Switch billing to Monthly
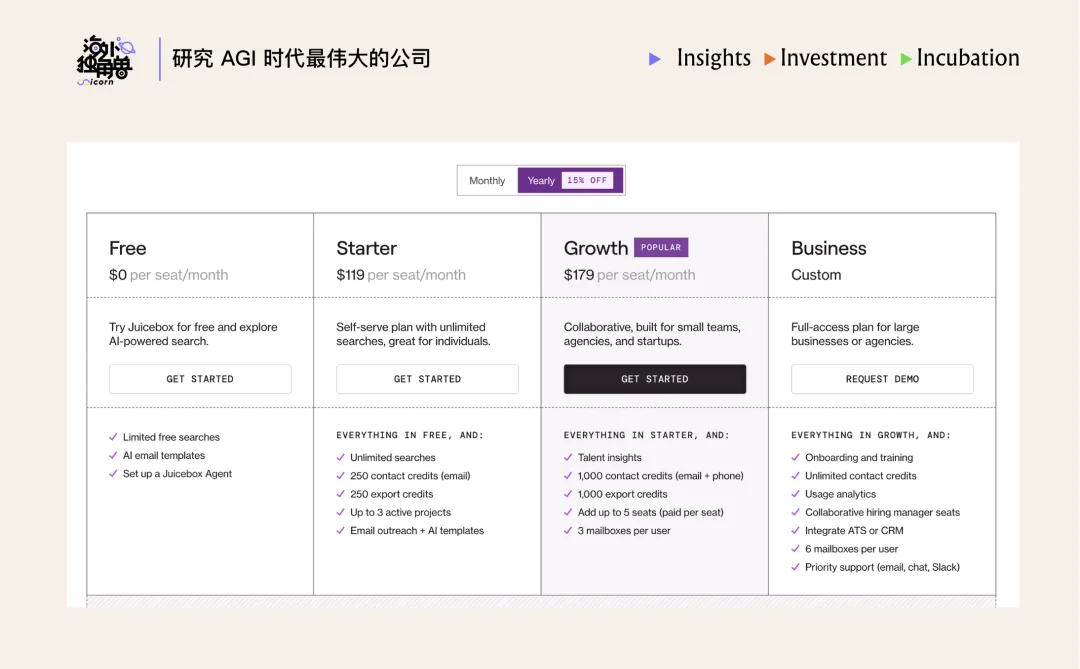 point(486,181)
